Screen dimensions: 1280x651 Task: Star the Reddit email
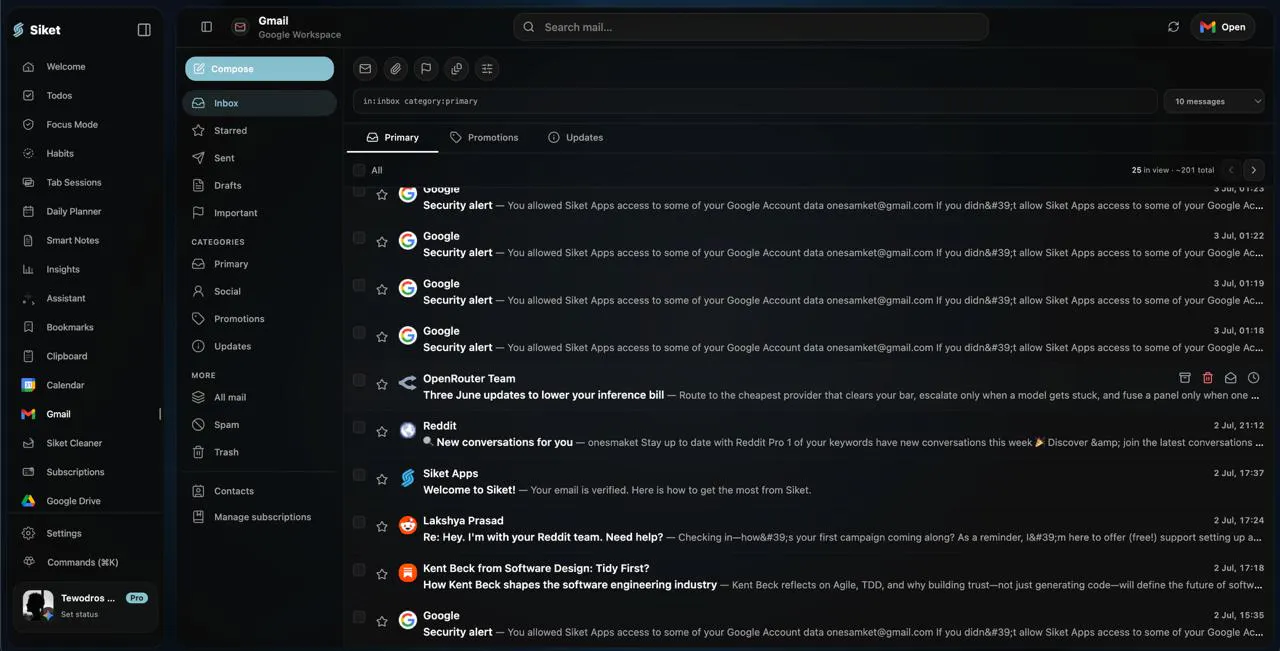[x=382, y=432]
